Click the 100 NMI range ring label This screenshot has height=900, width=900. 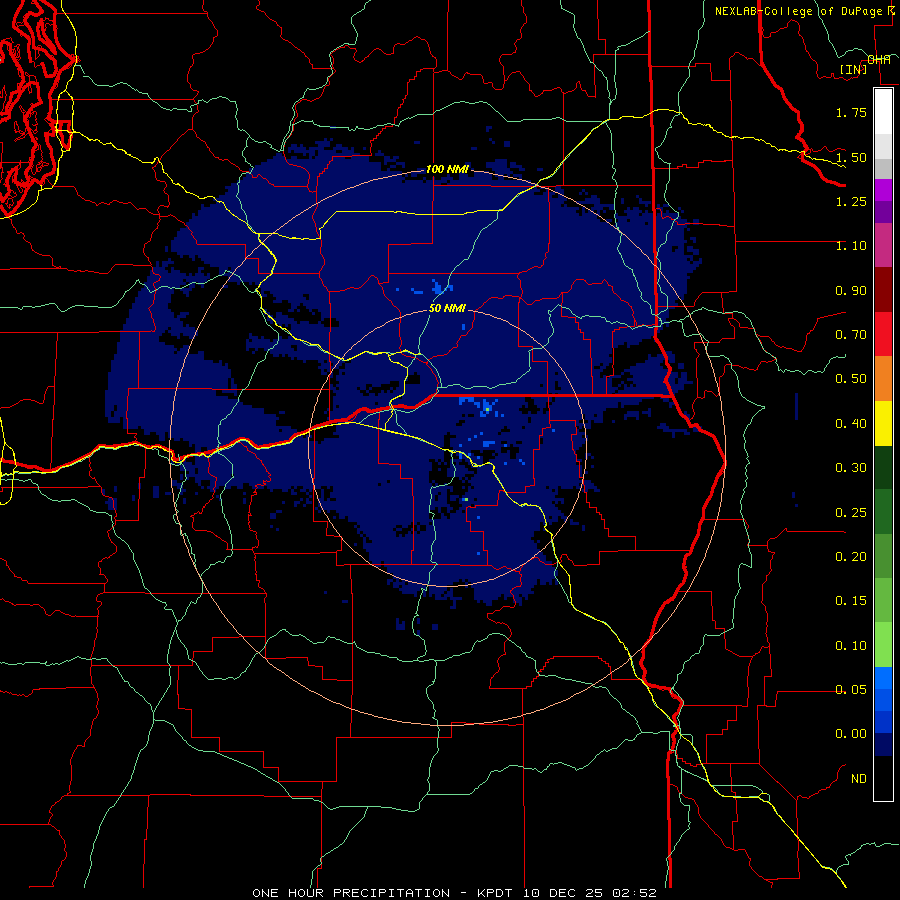(447, 169)
